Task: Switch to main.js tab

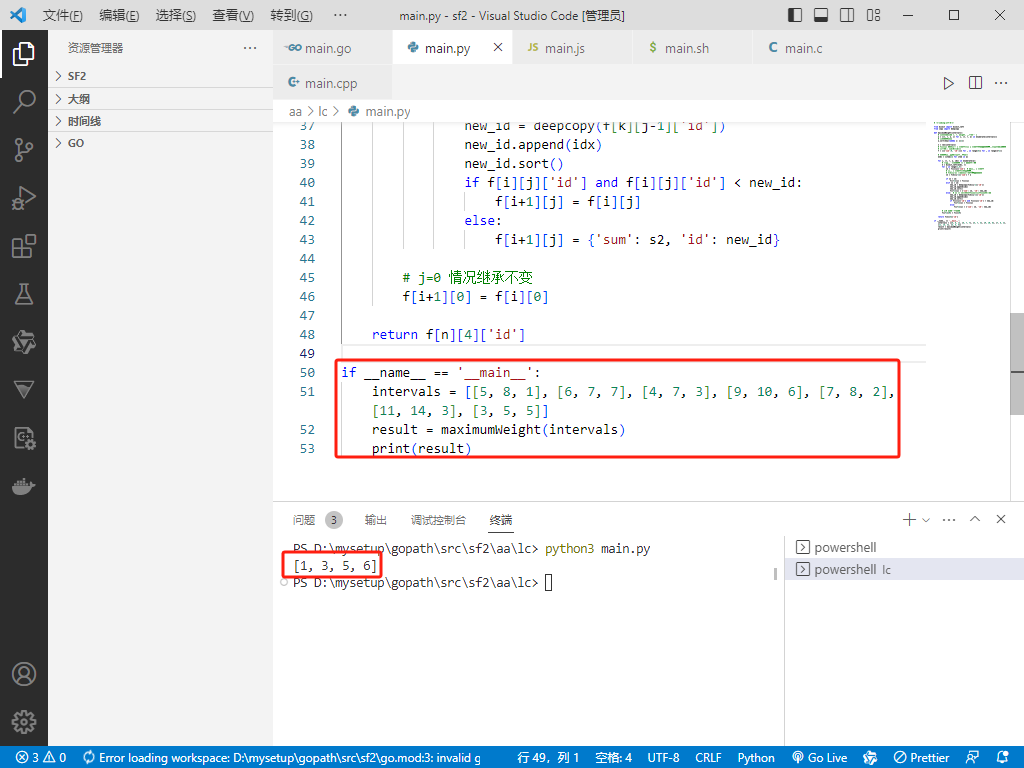Action: (x=572, y=48)
